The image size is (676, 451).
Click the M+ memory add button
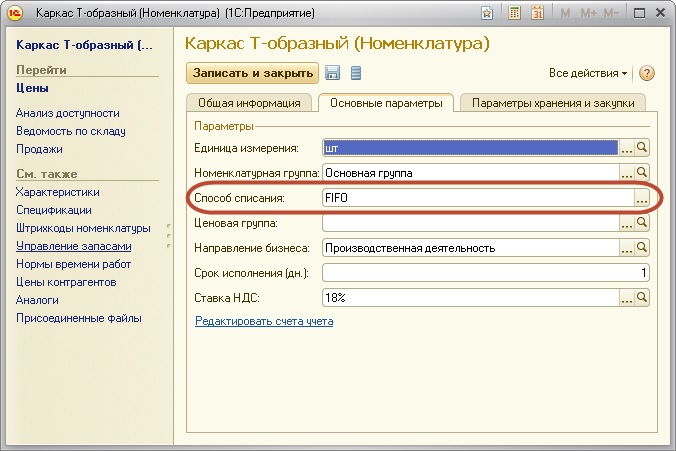(588, 13)
